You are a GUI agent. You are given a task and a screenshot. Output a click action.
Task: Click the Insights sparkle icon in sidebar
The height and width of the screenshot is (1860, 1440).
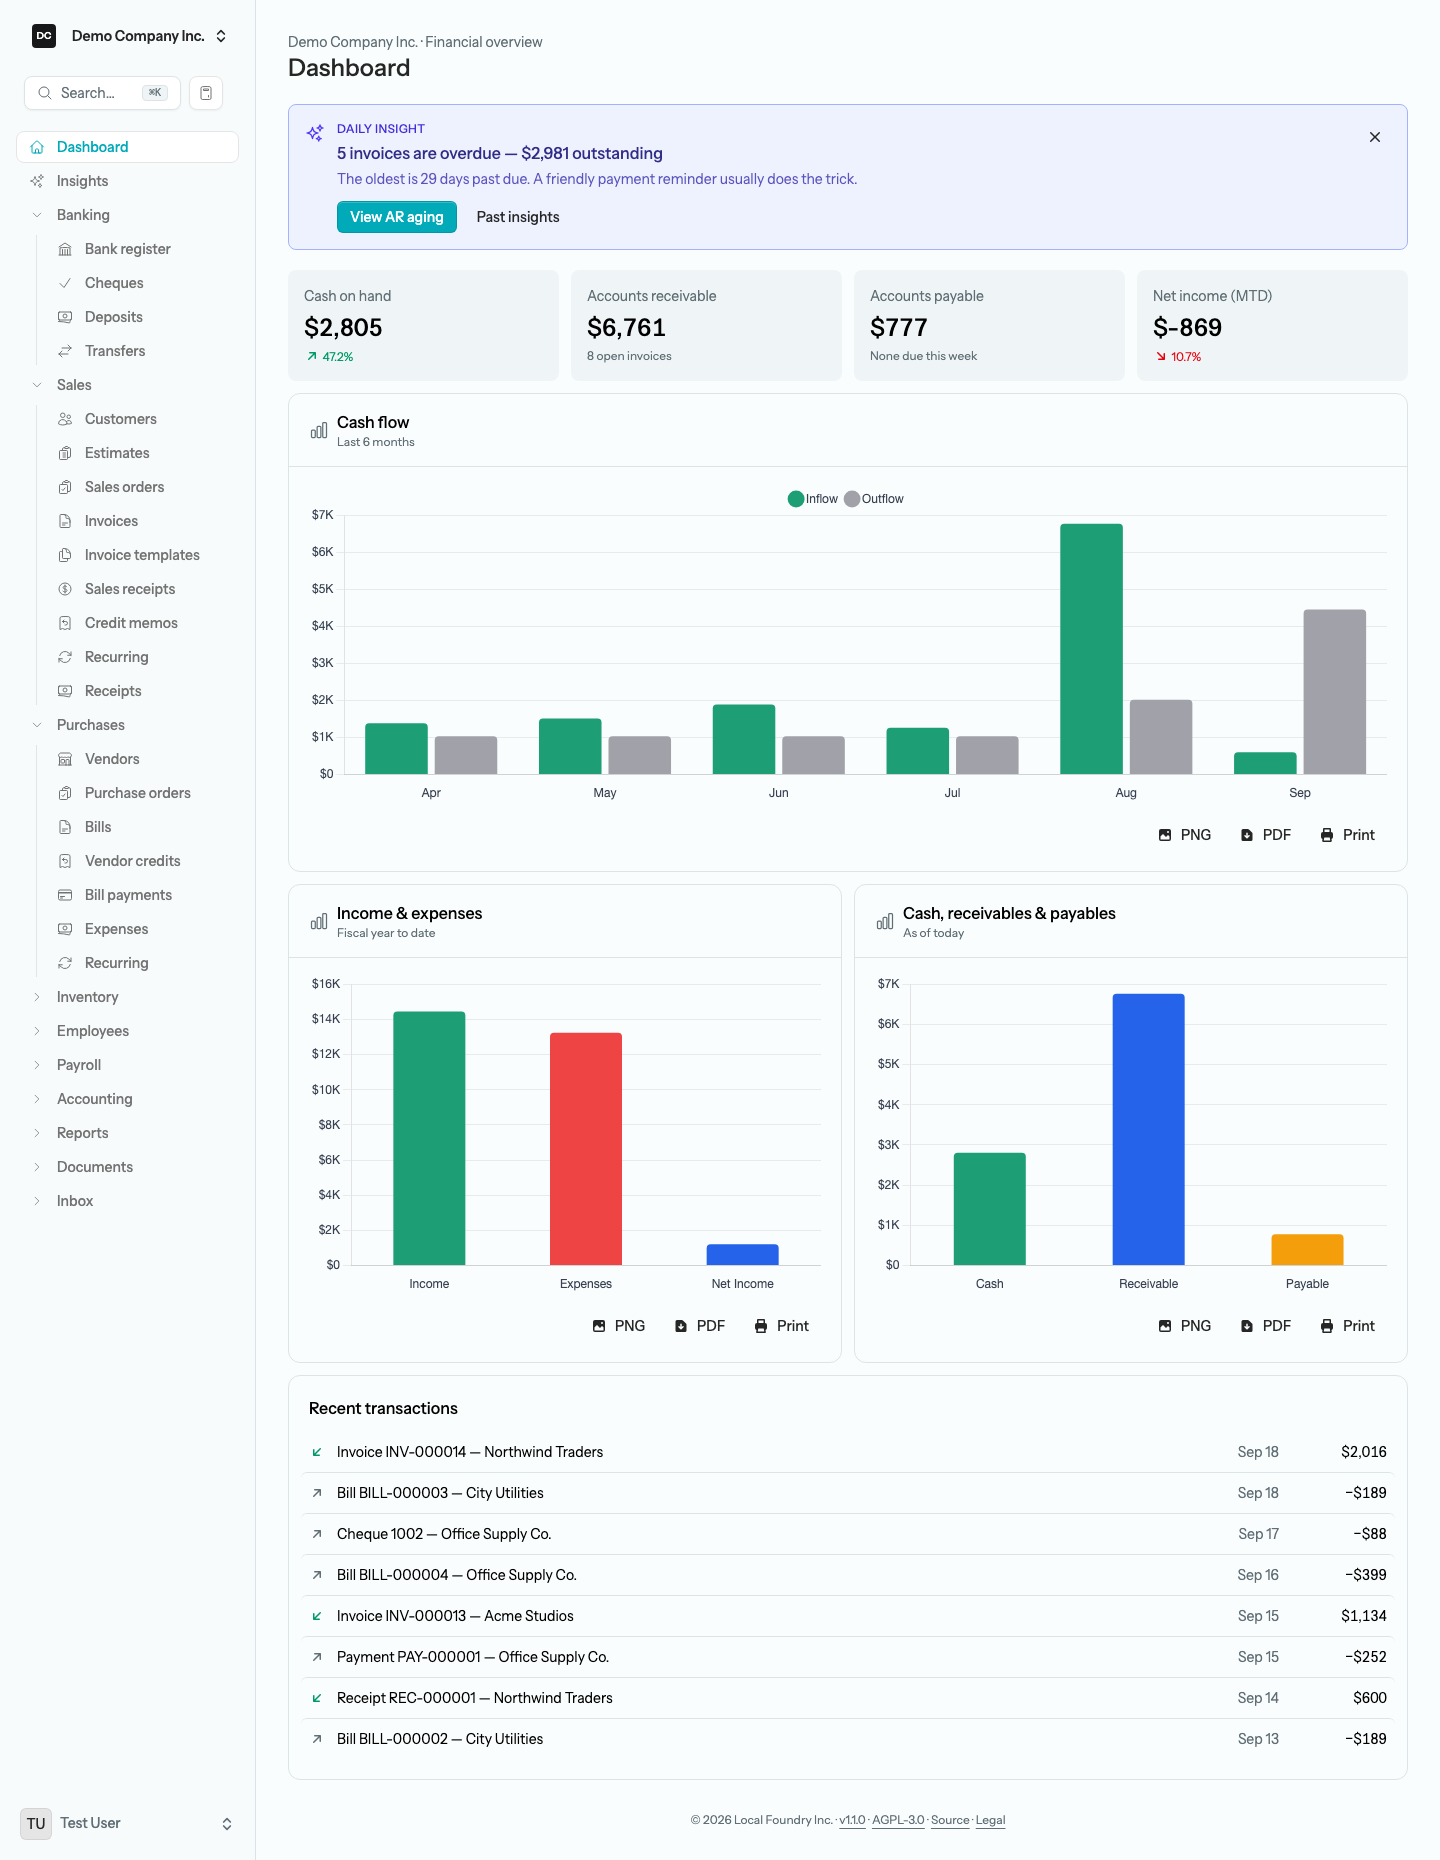point(37,181)
